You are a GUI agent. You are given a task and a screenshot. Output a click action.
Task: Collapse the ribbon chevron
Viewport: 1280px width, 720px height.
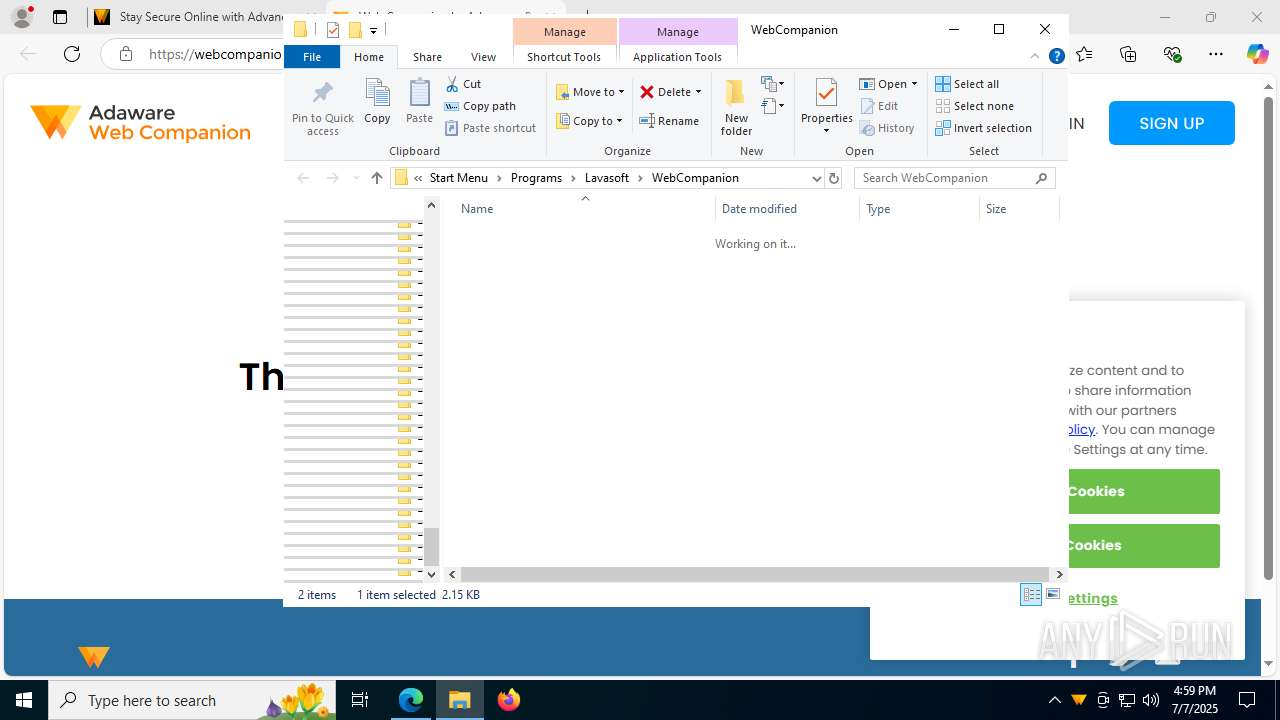[x=1035, y=57]
